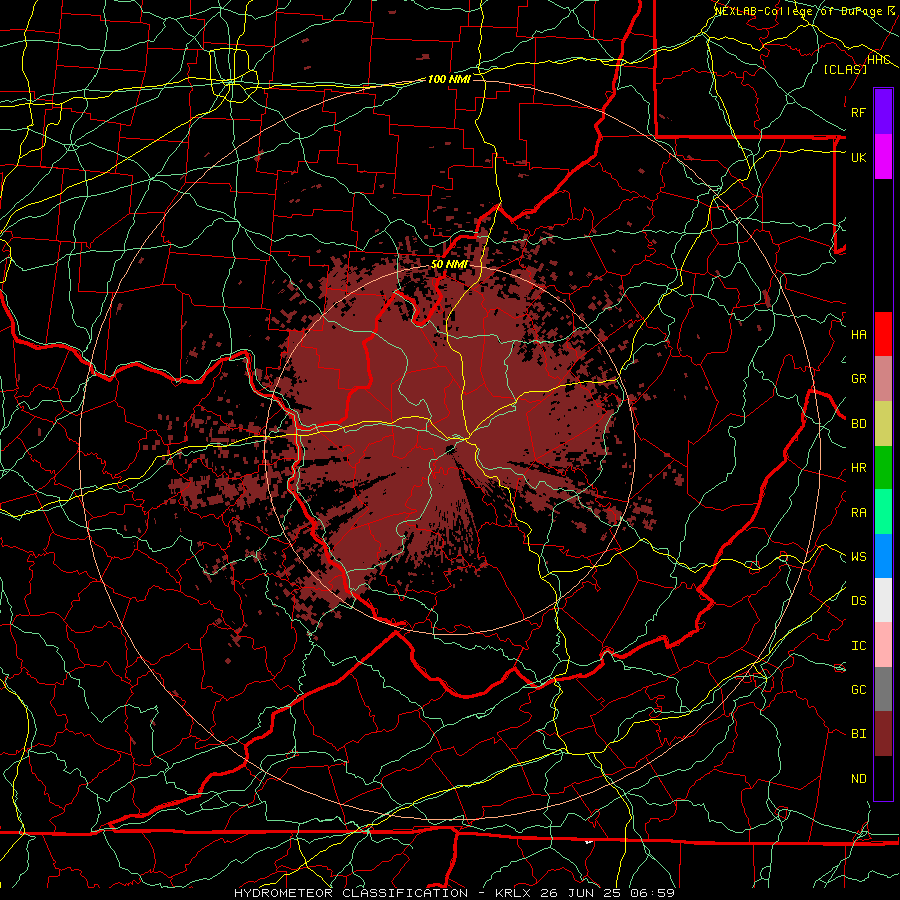The width and height of the screenshot is (900, 900).
Task: Click the [CLAS] label above the legend
Action: [845, 69]
